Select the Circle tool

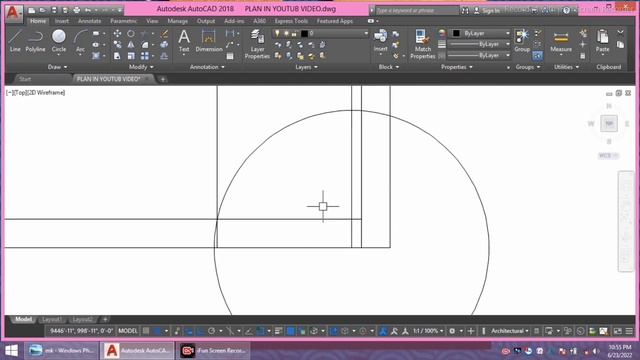tap(59, 41)
